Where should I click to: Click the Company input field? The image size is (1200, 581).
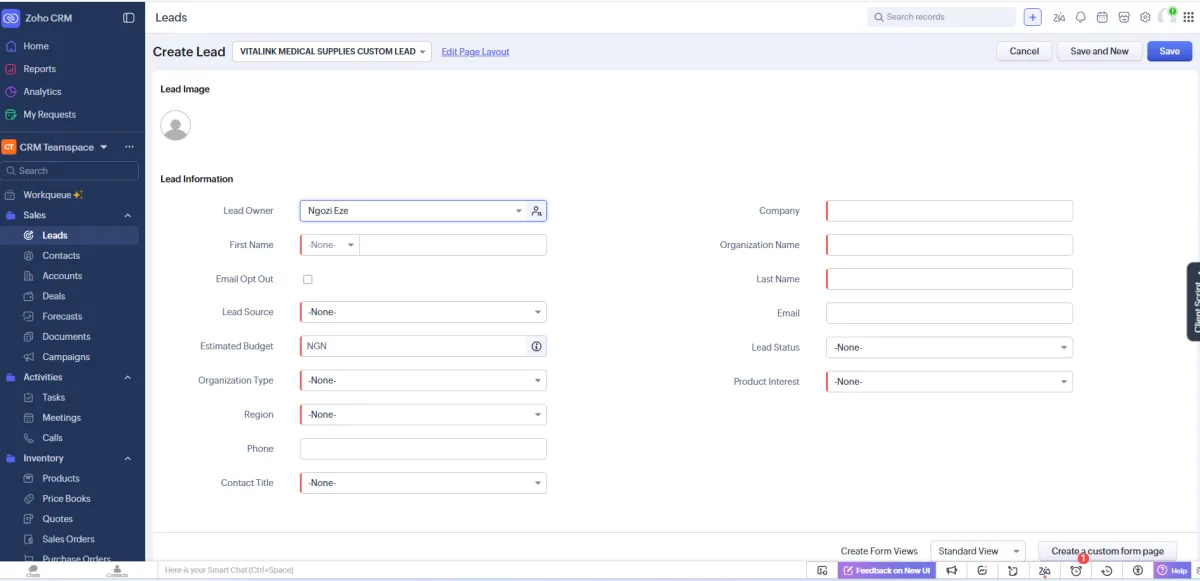949,211
